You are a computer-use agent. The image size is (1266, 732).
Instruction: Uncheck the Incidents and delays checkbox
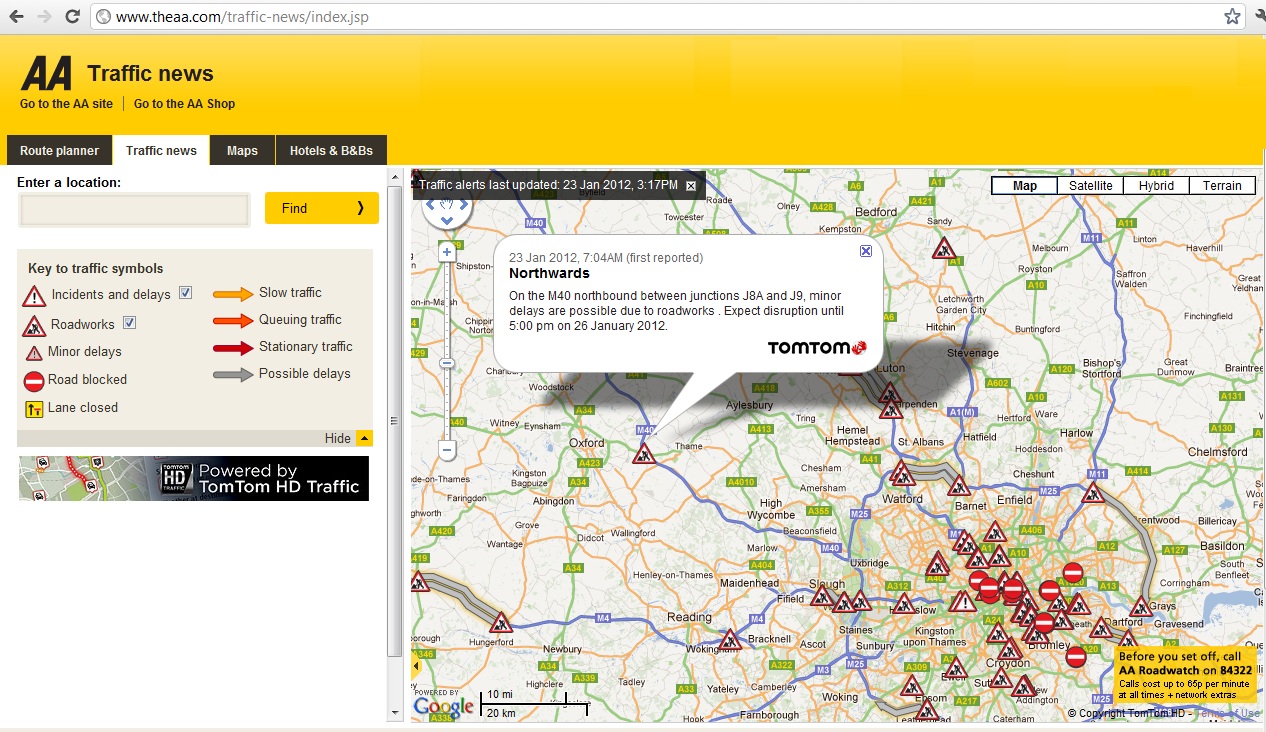click(x=184, y=292)
